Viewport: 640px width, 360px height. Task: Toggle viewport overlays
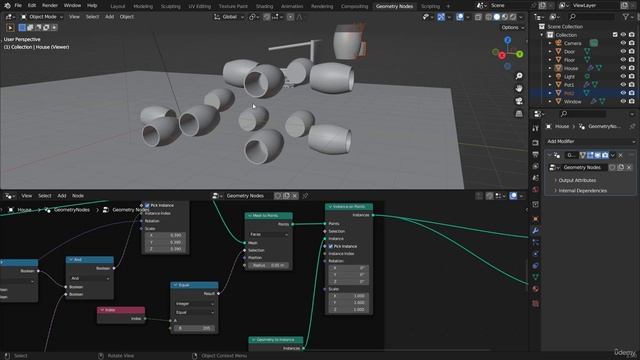[460, 17]
